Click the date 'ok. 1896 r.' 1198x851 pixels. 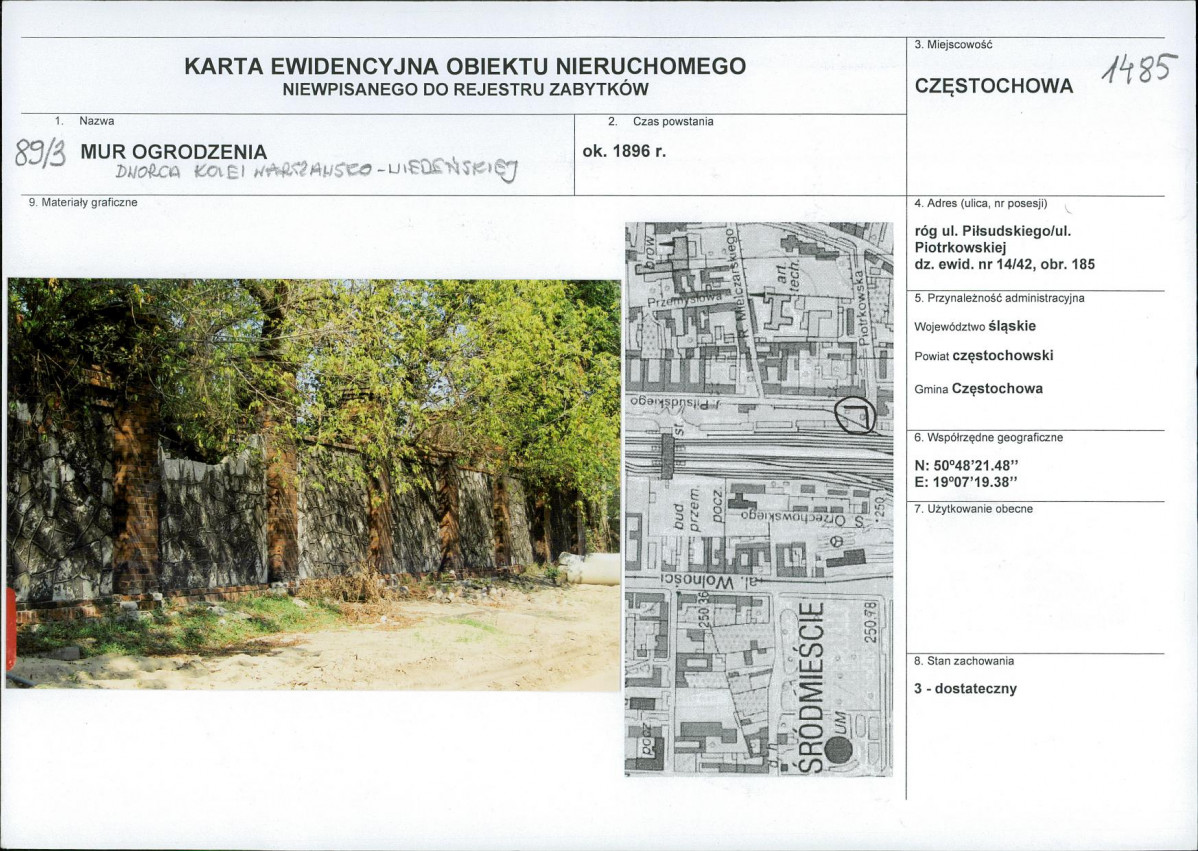tap(624, 151)
